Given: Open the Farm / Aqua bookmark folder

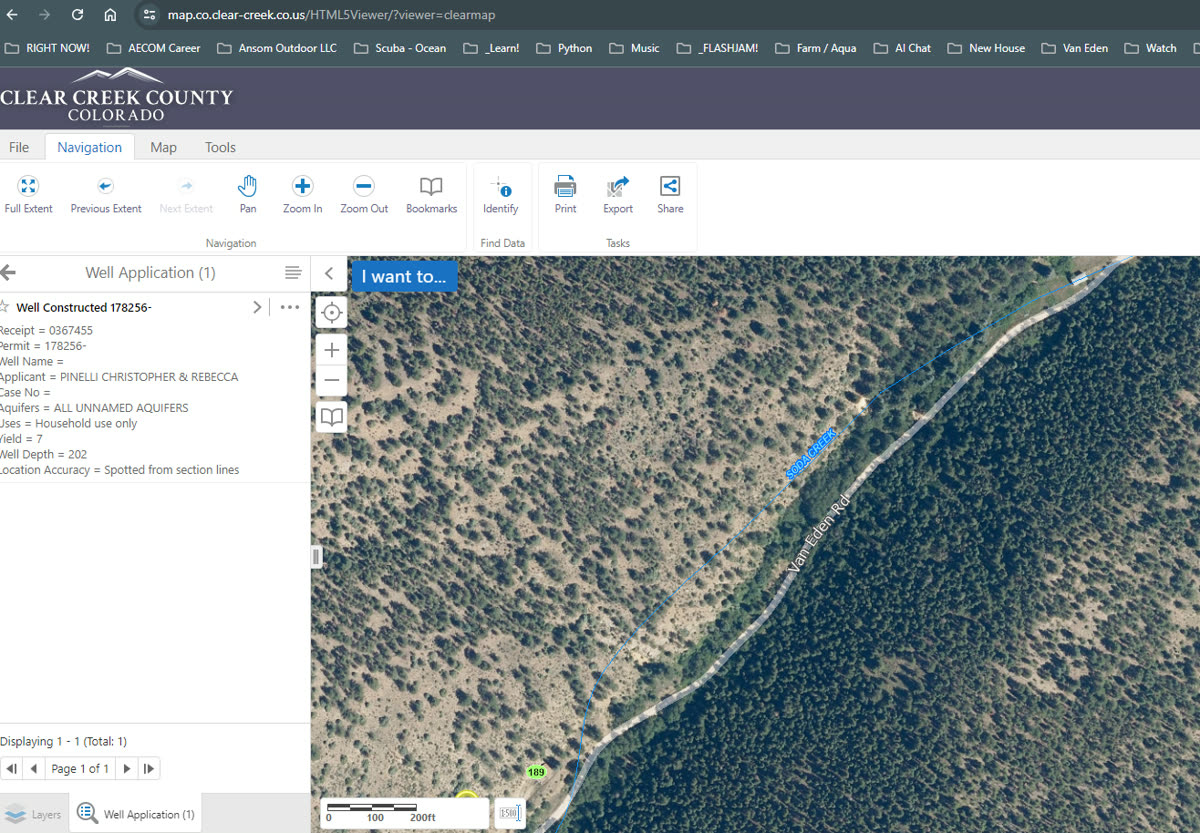Looking at the screenshot, I should pos(815,48).
